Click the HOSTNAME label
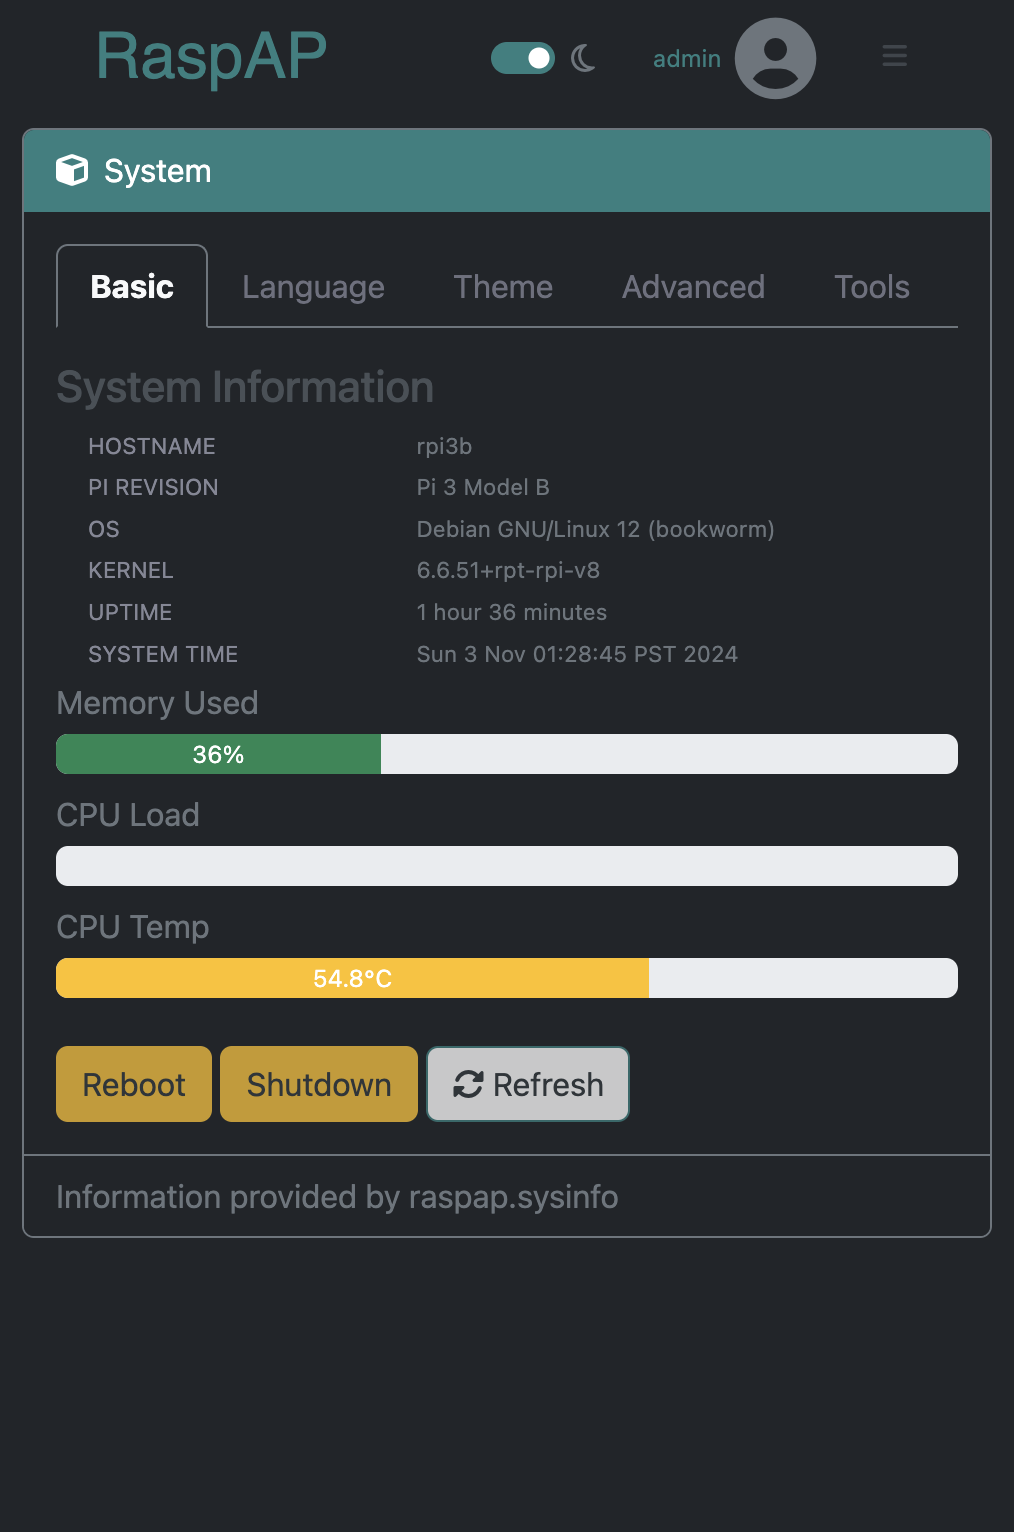 pos(152,446)
